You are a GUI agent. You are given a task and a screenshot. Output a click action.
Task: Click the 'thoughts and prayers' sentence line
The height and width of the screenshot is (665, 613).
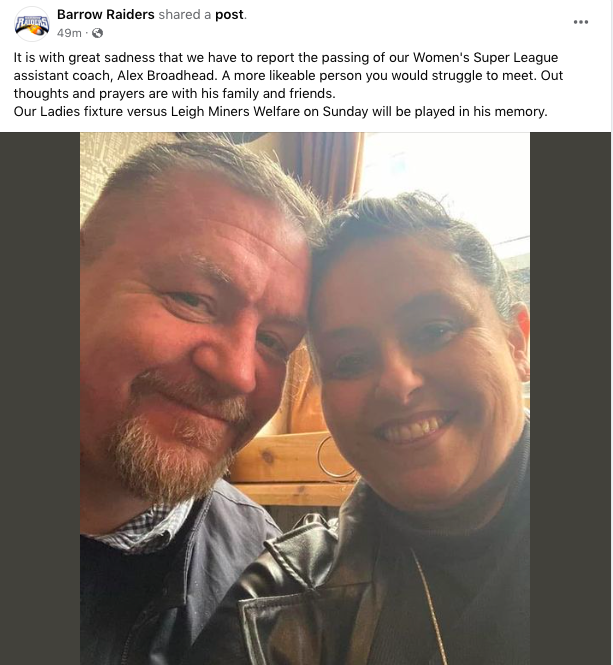point(174,93)
